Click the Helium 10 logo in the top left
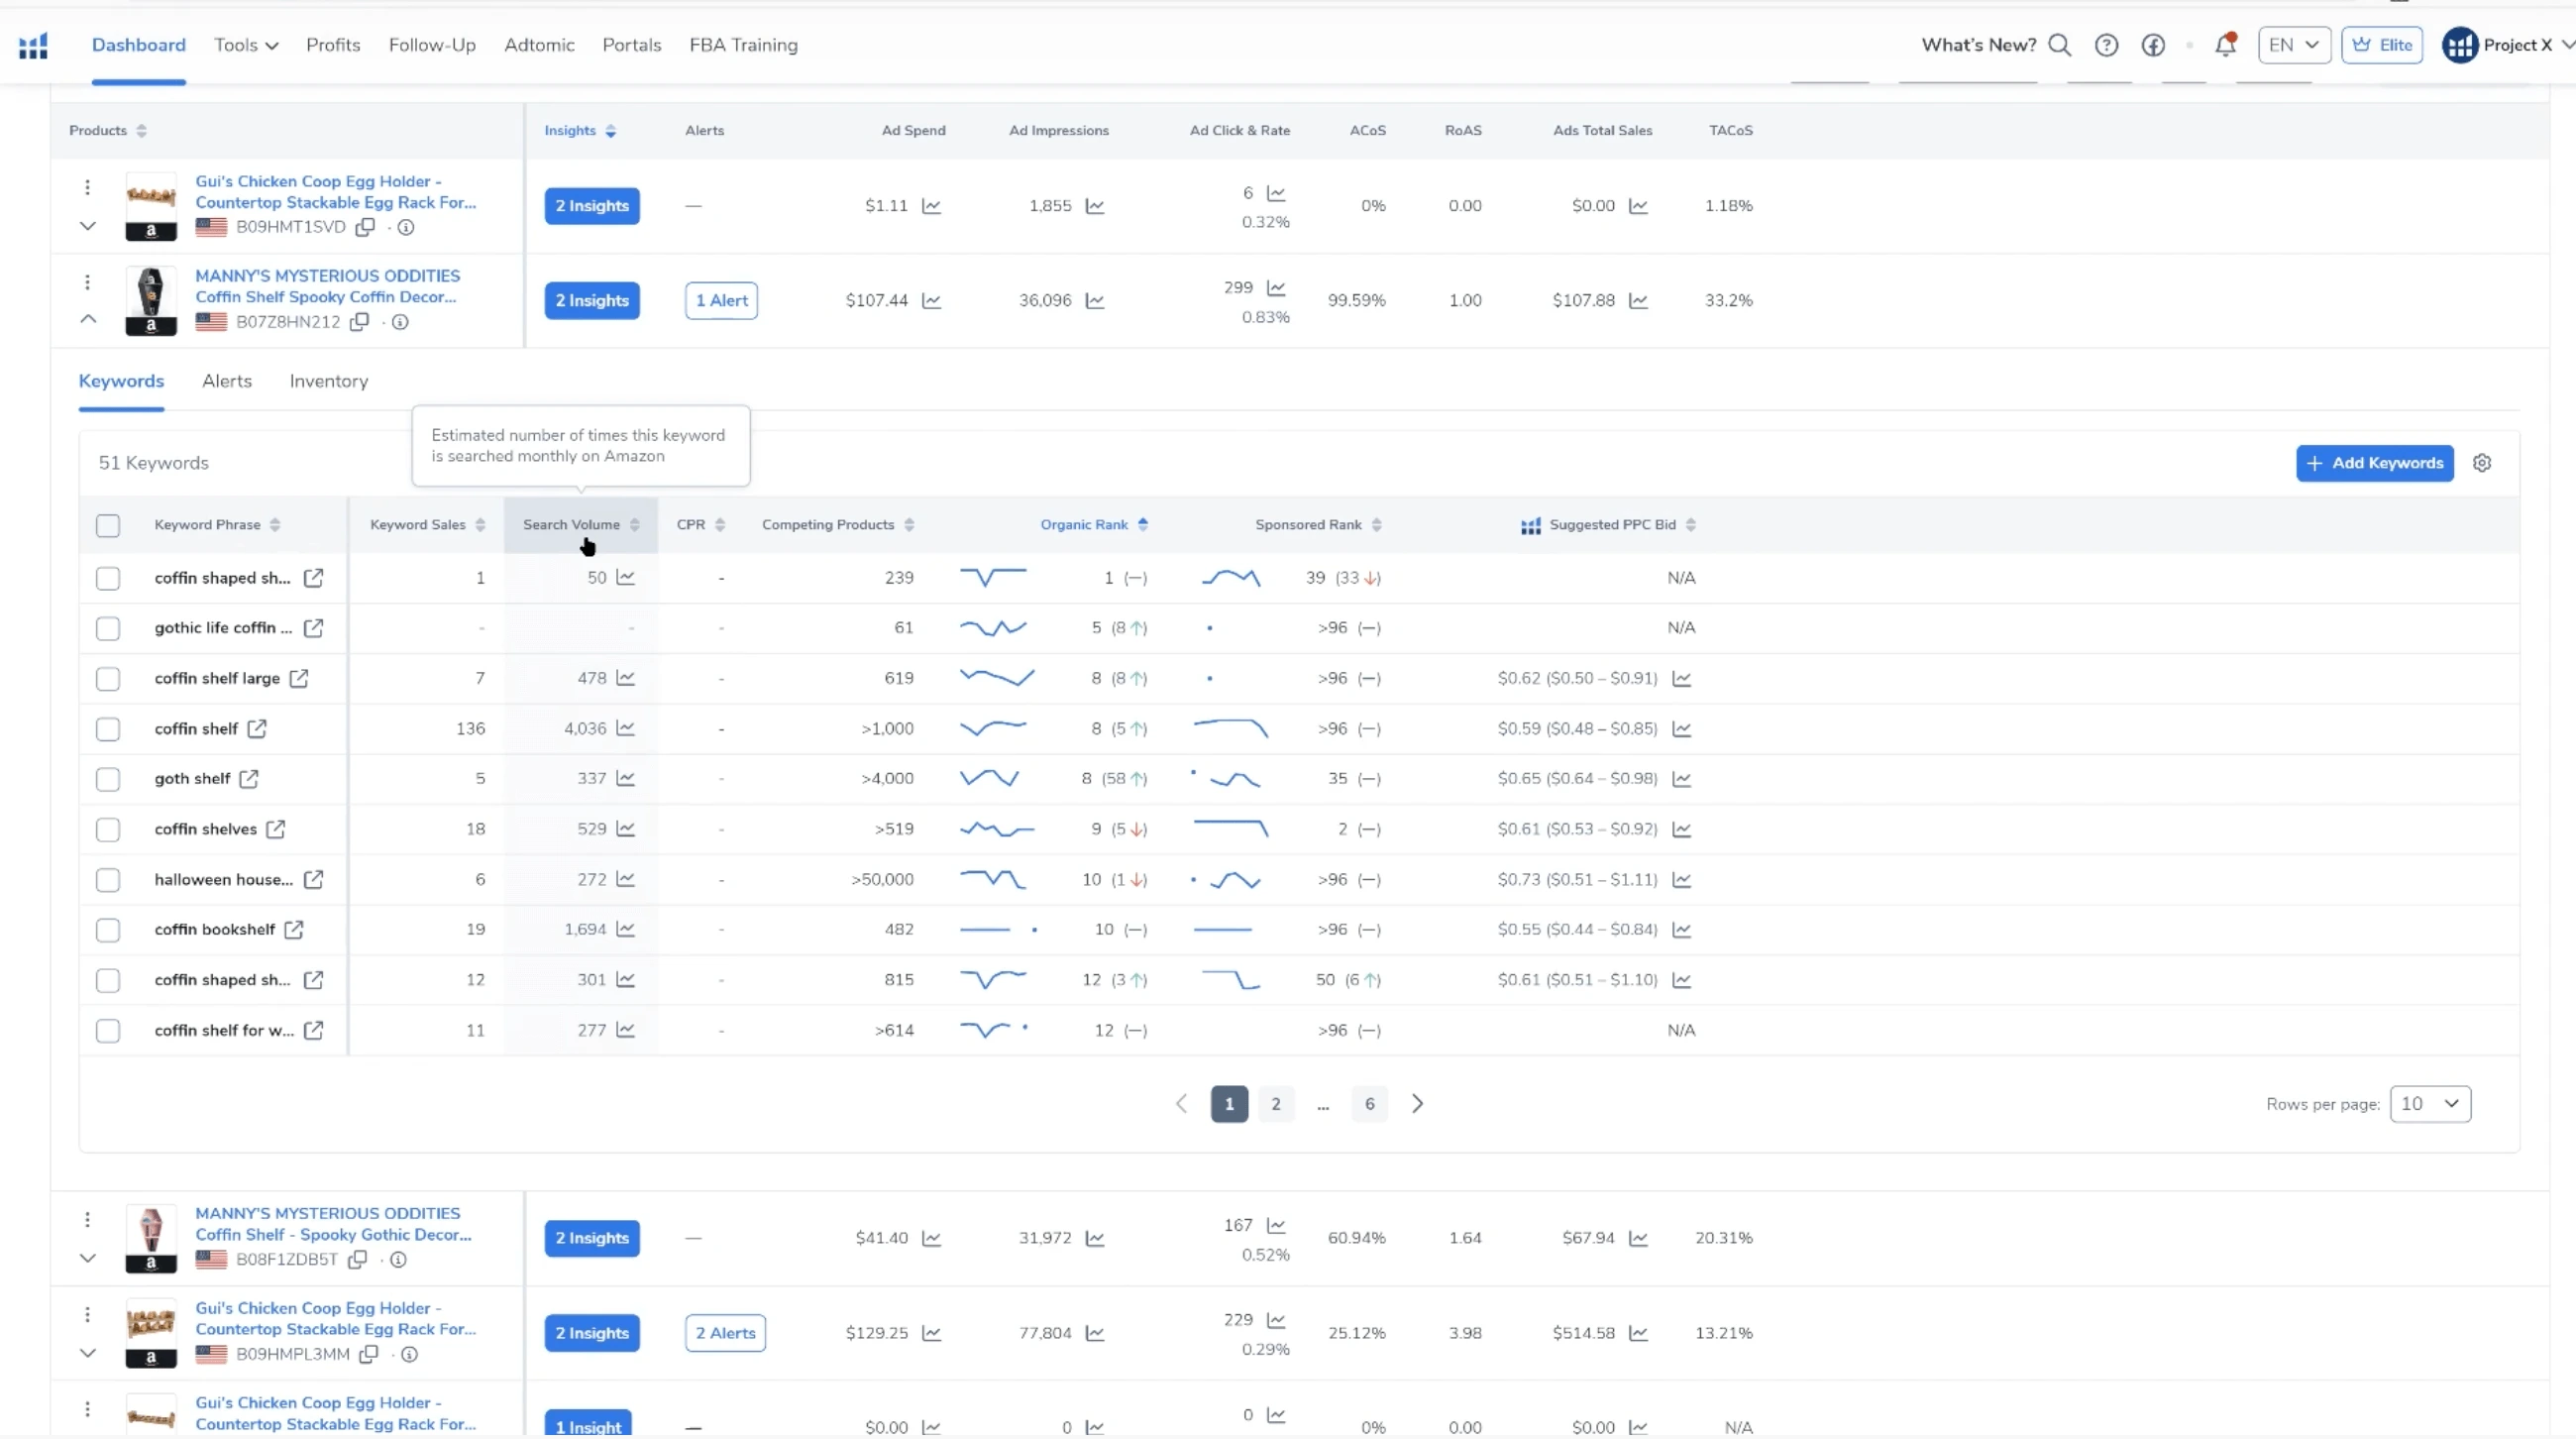 (33, 45)
